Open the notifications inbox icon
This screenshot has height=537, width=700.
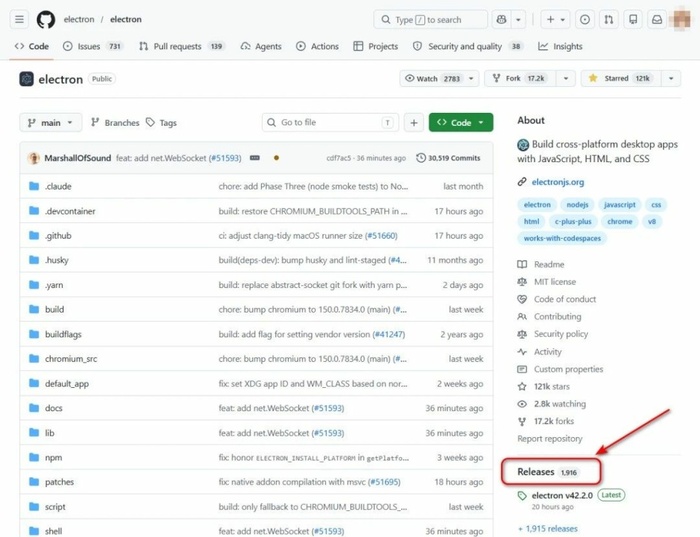click(x=657, y=20)
